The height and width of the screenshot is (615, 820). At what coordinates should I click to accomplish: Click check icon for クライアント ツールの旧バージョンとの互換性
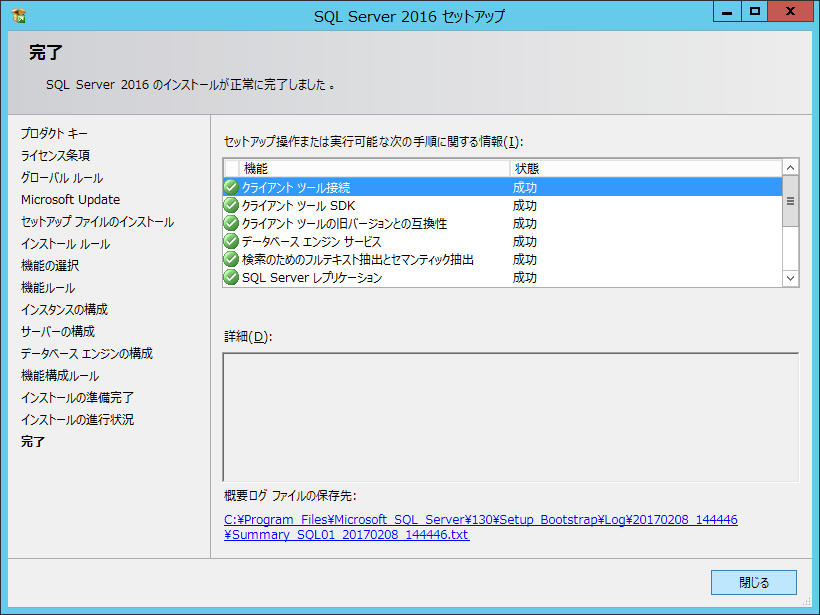231,223
